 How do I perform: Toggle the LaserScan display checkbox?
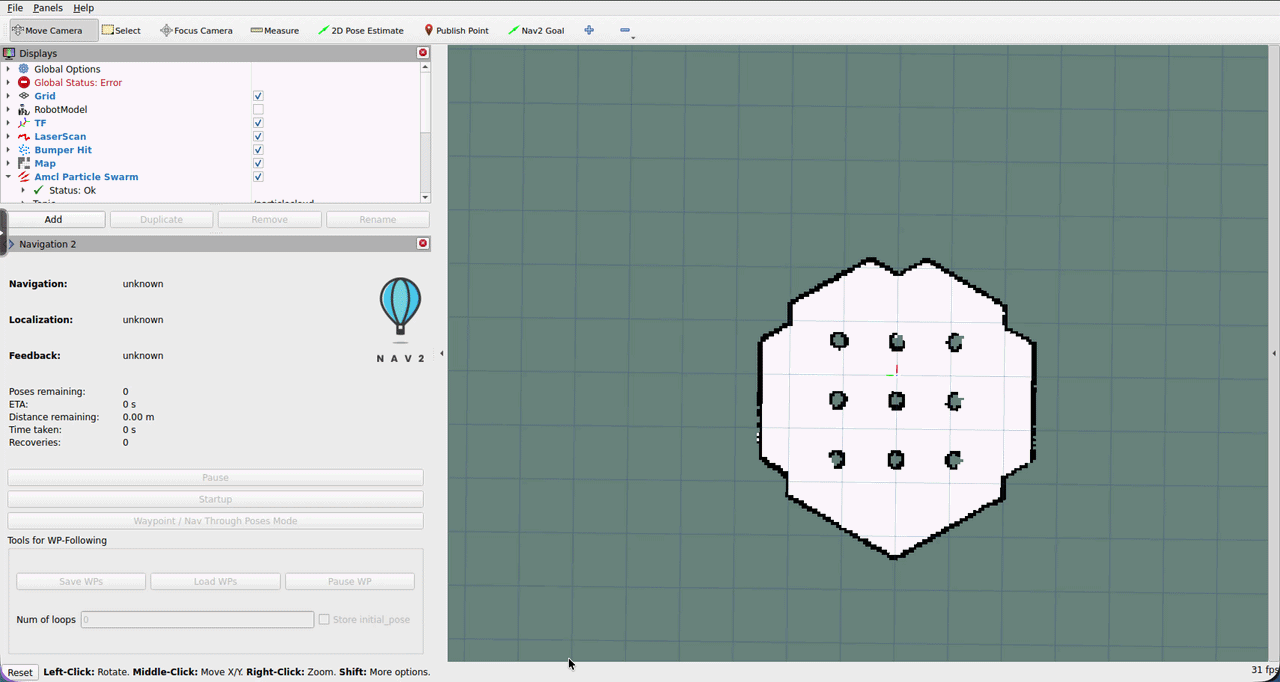258,137
